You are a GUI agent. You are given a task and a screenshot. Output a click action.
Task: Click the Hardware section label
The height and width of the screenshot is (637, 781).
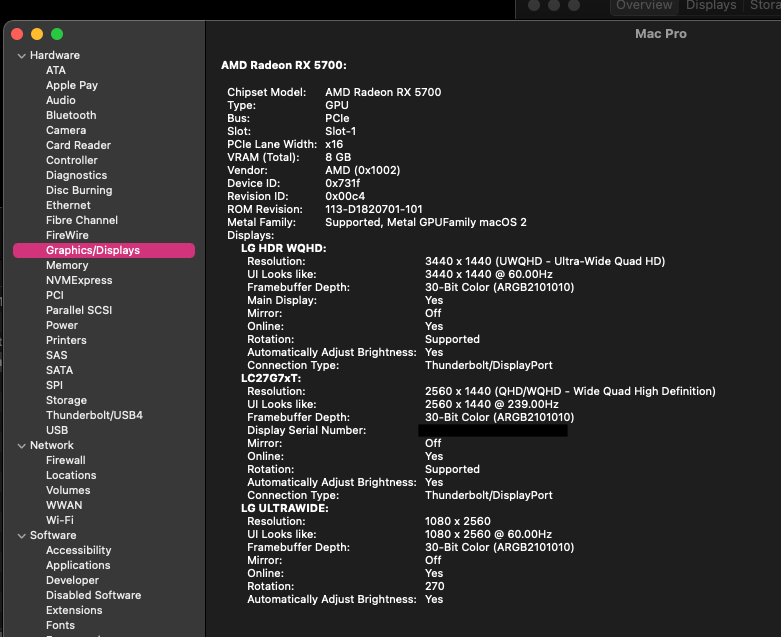pyautogui.click(x=55, y=55)
